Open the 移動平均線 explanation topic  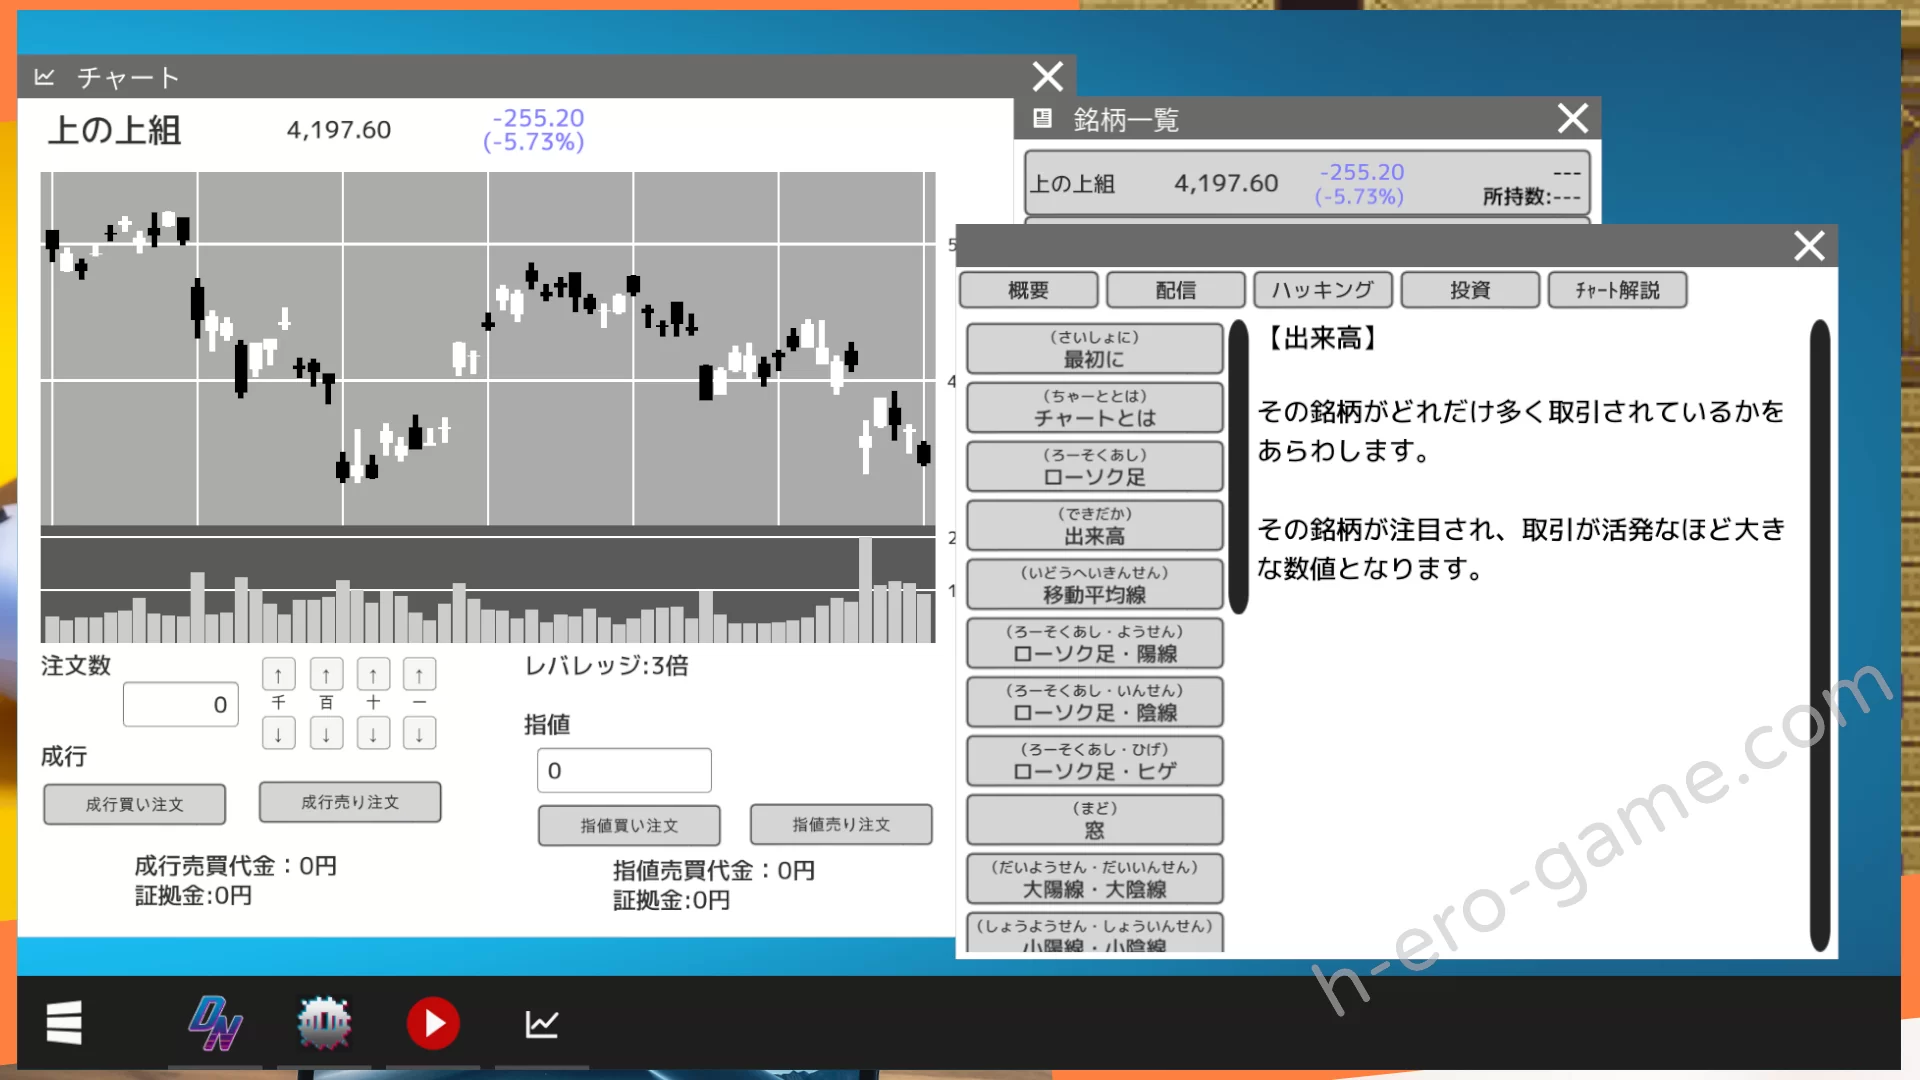[x=1094, y=584]
